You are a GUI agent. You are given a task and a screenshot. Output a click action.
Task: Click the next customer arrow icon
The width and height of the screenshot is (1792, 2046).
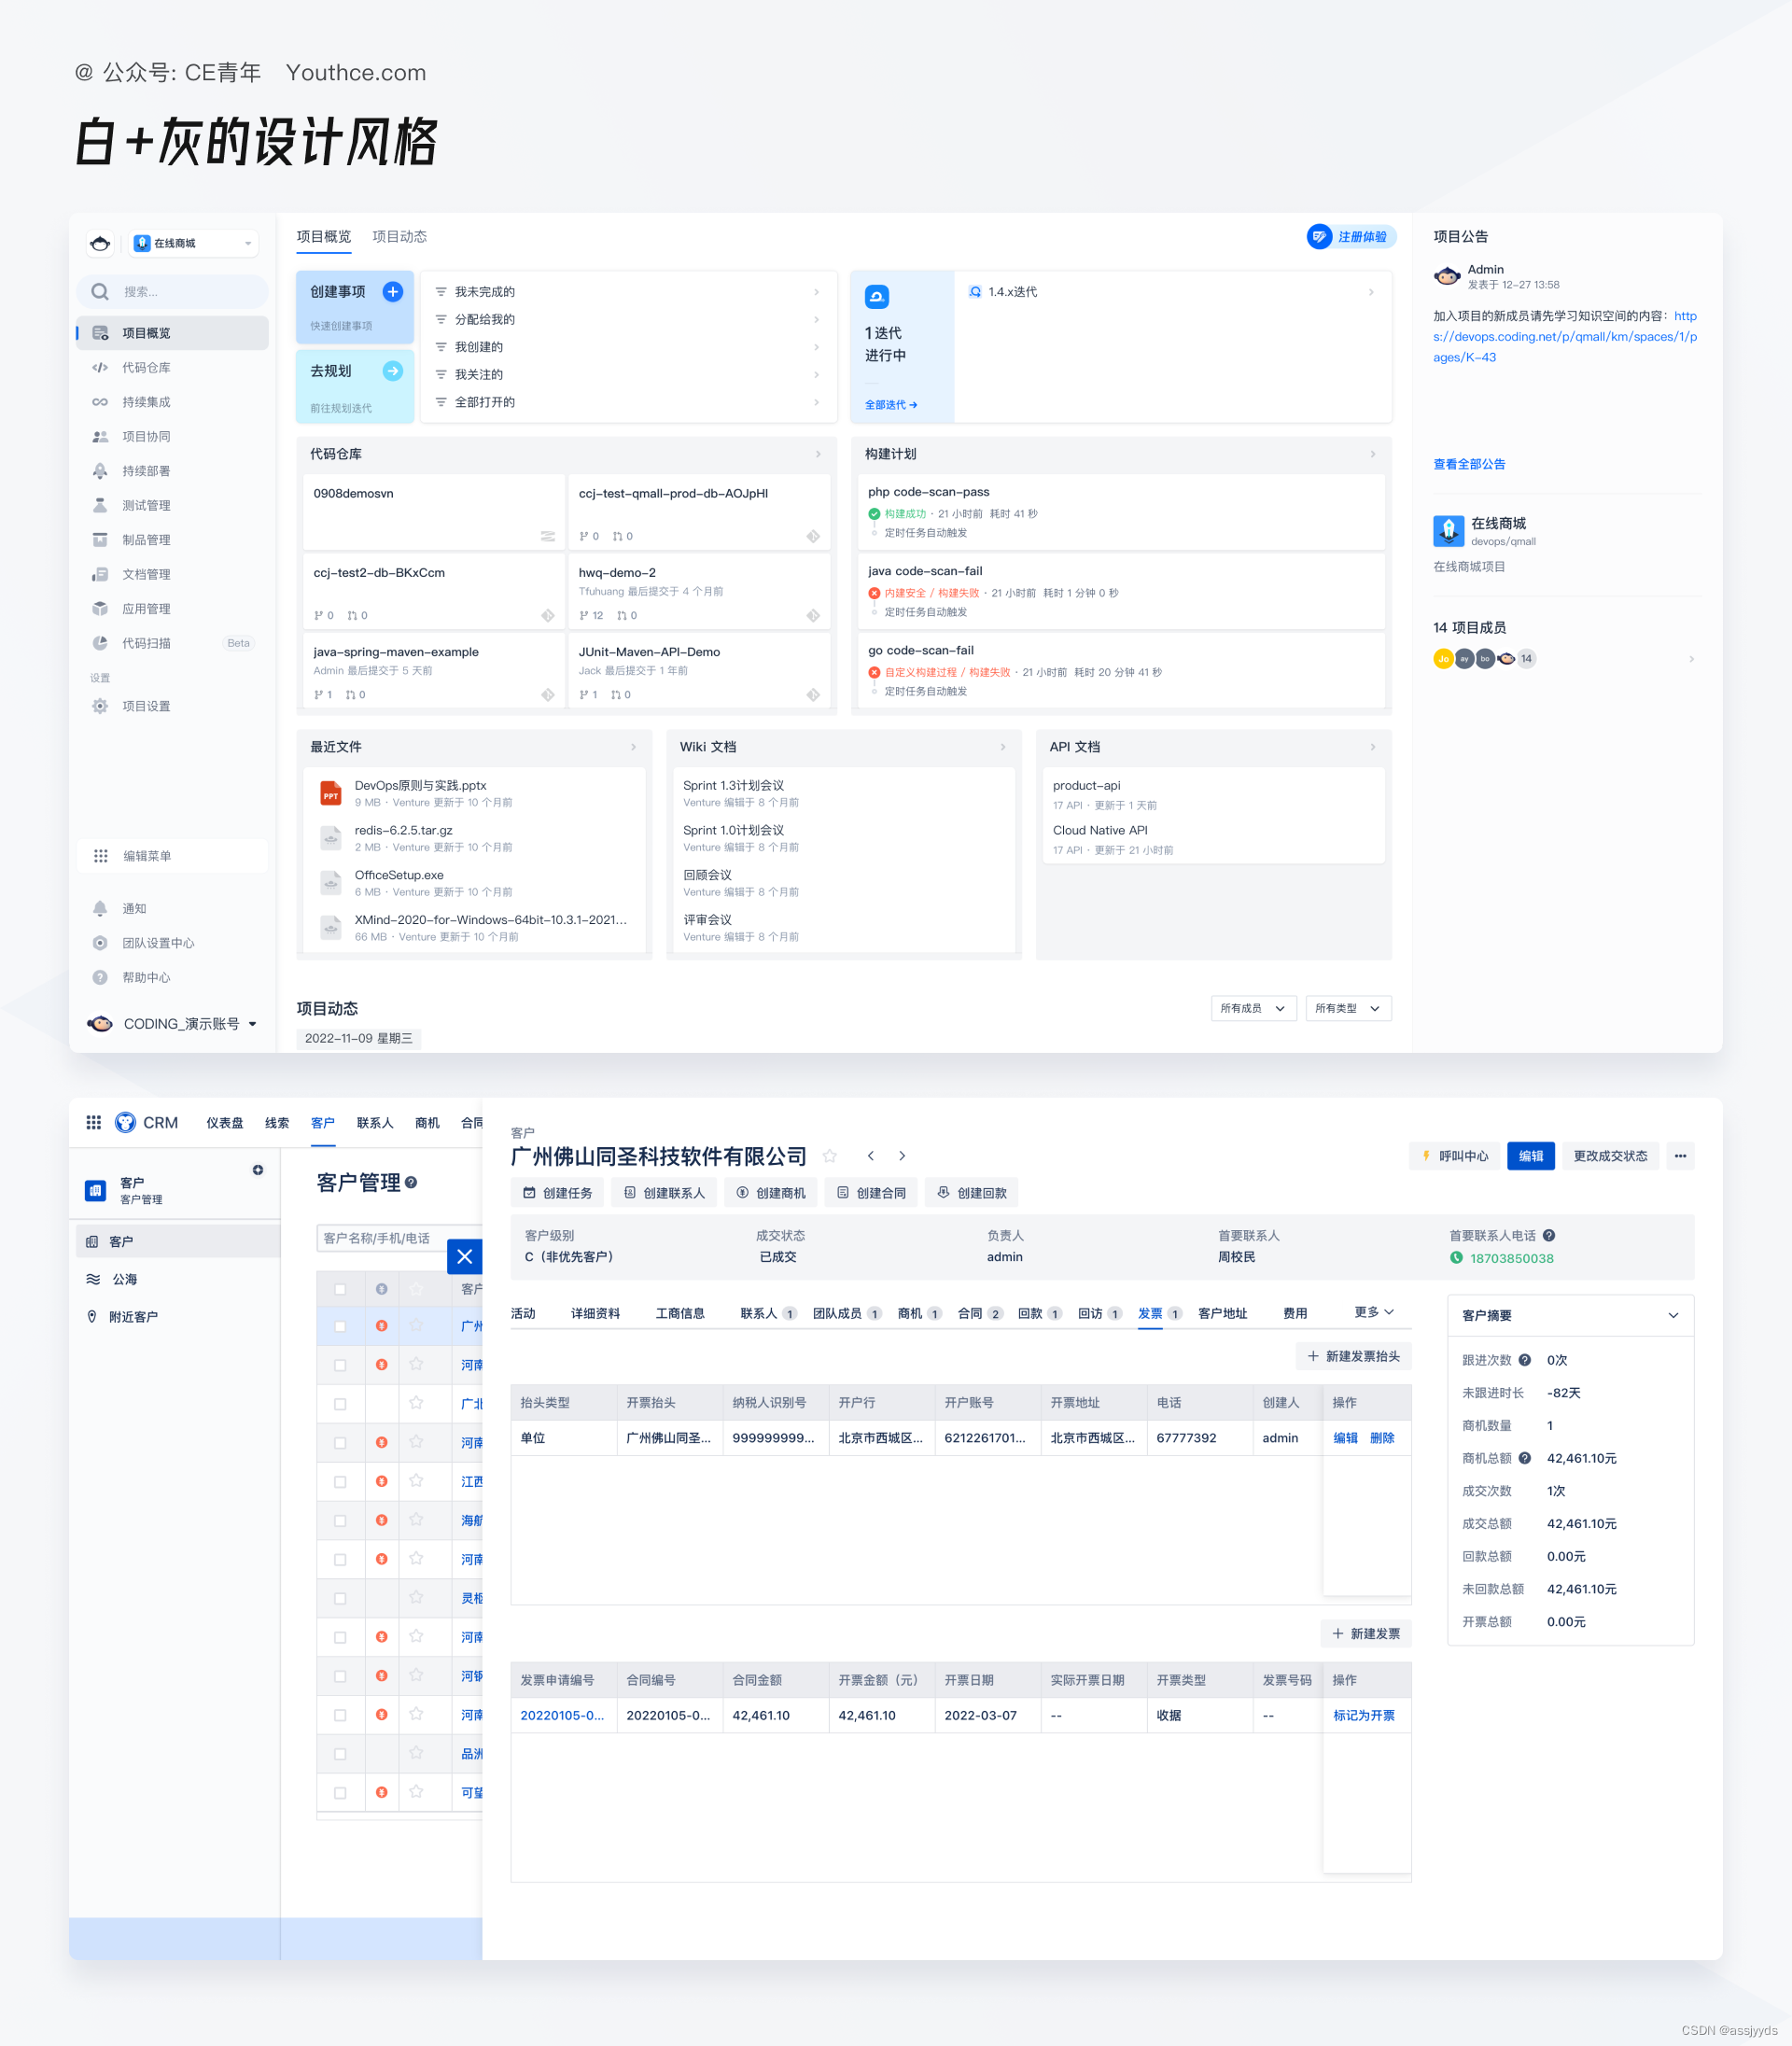tap(902, 1156)
